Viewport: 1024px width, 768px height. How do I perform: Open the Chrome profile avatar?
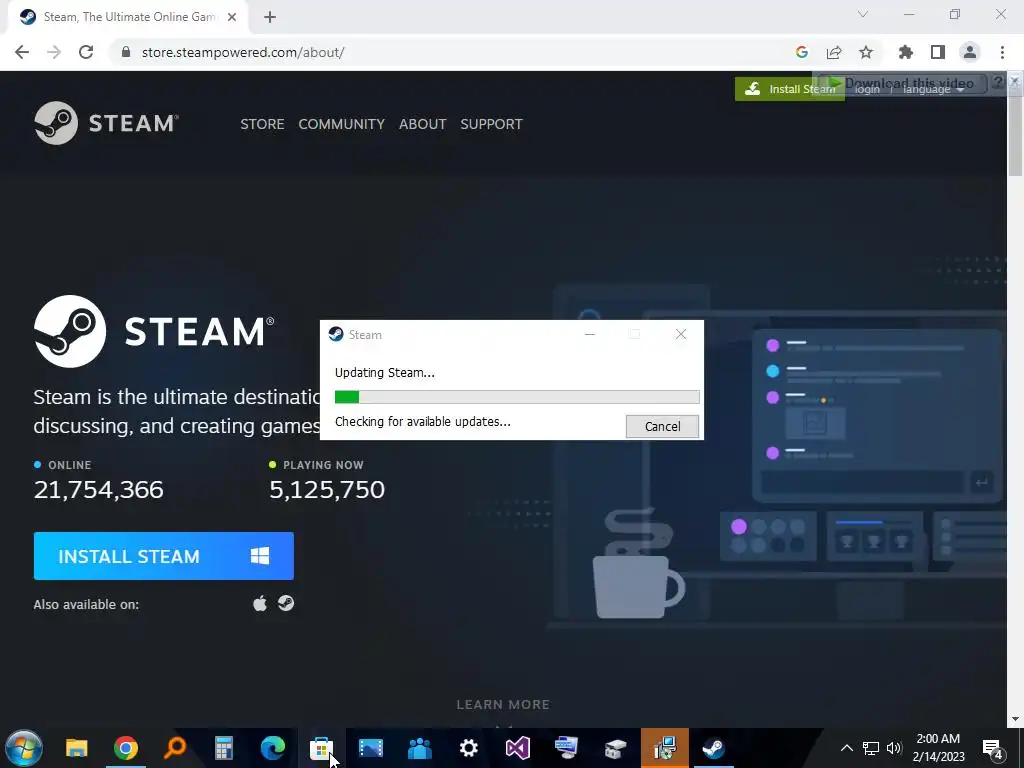(970, 52)
